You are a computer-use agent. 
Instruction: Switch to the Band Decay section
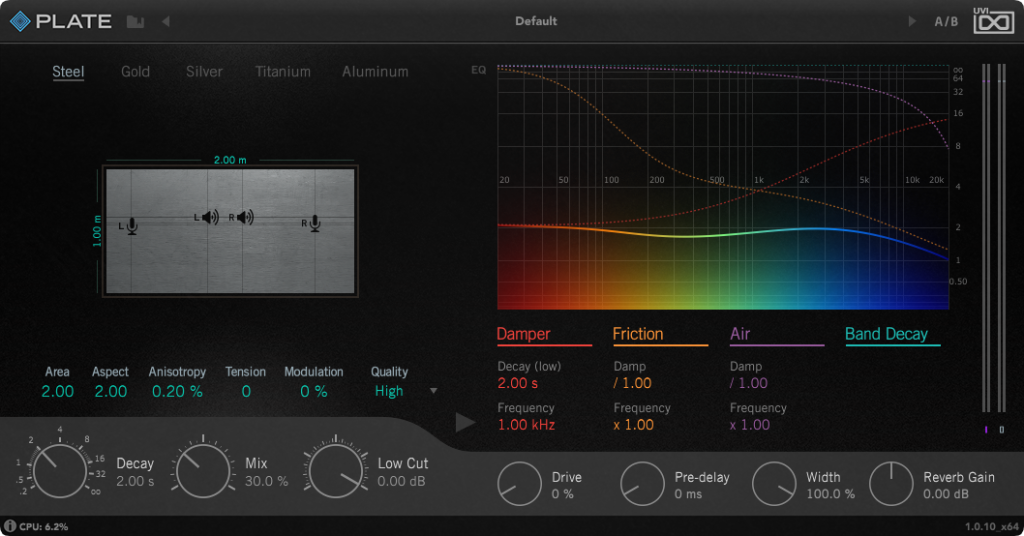tap(886, 334)
